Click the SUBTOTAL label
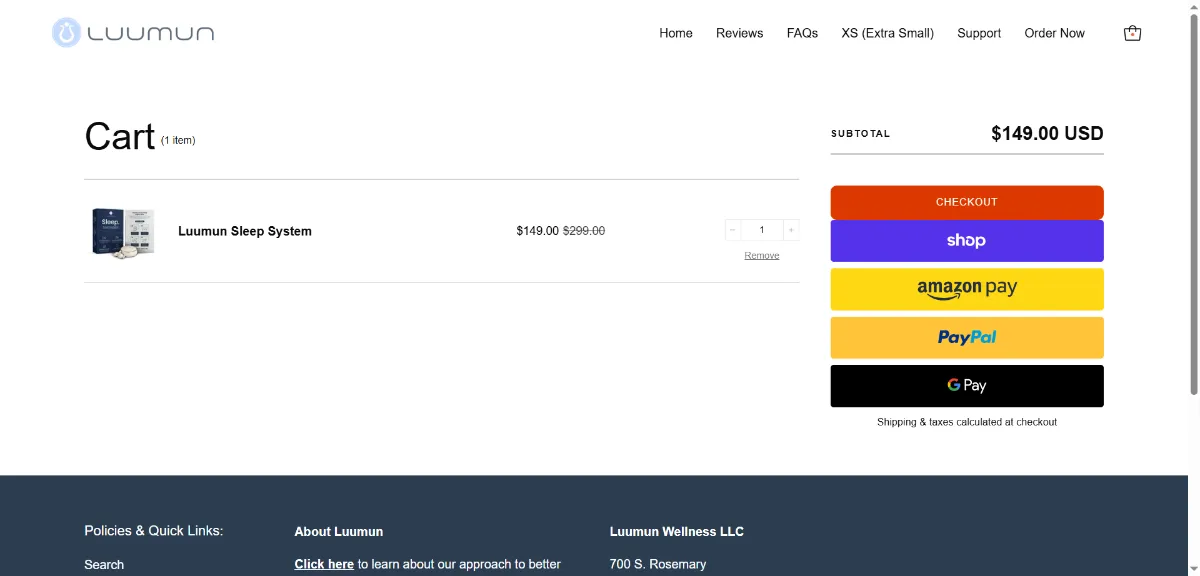Screen dimensions: 1200x576 click(860, 133)
